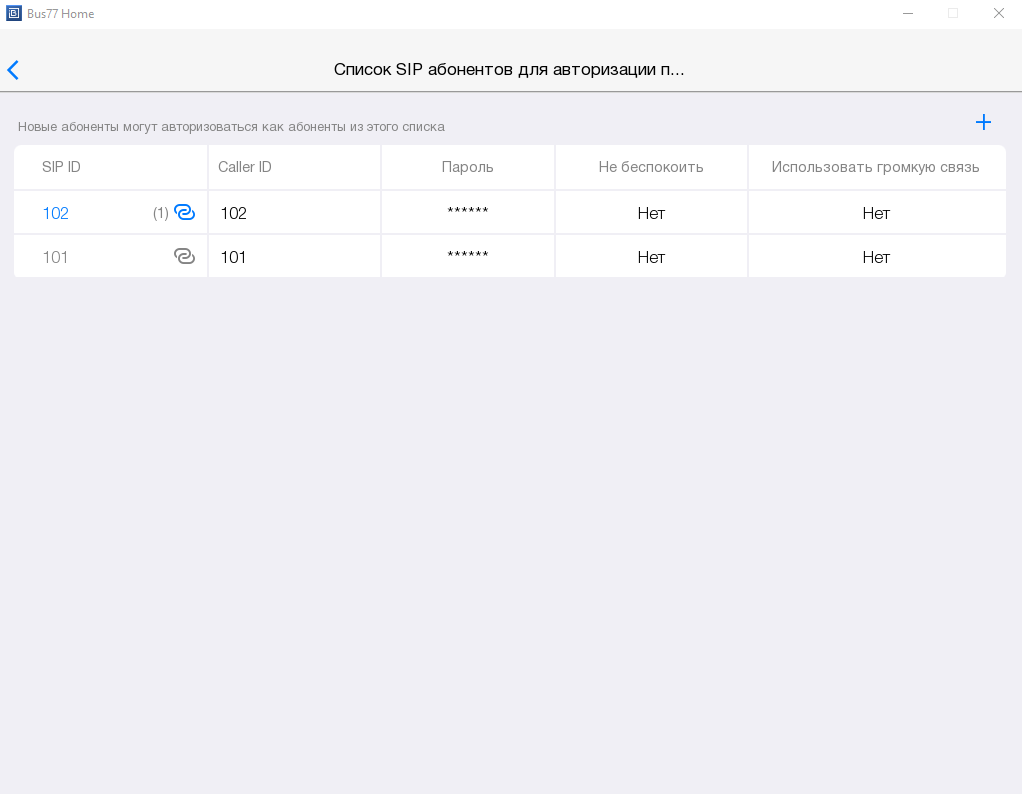Toggle Не беспокоить for subscriber 102
Viewport: 1022px width, 794px height.
pyautogui.click(x=651, y=213)
